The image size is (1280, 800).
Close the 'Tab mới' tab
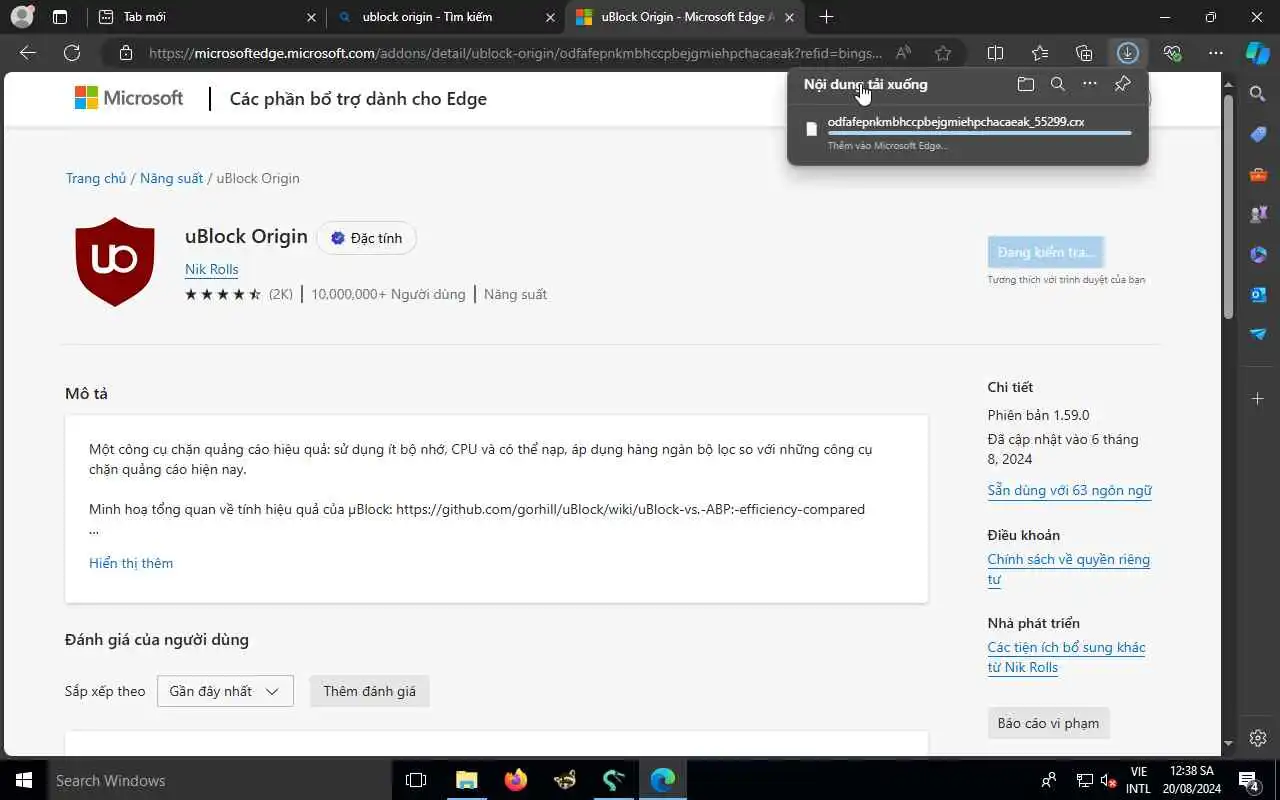click(311, 17)
